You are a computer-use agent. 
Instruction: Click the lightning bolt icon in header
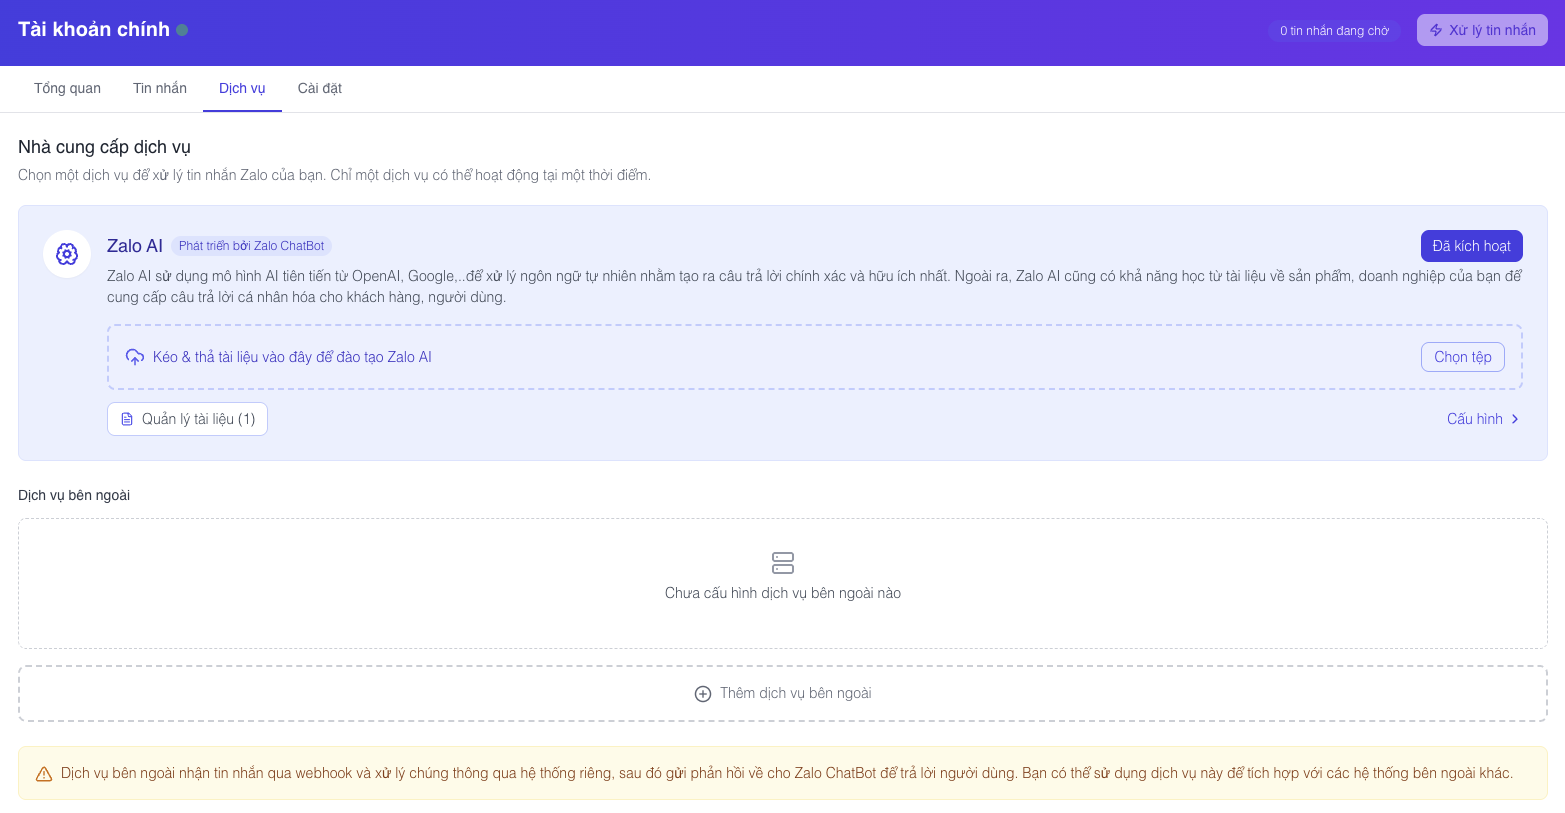coord(1436,30)
